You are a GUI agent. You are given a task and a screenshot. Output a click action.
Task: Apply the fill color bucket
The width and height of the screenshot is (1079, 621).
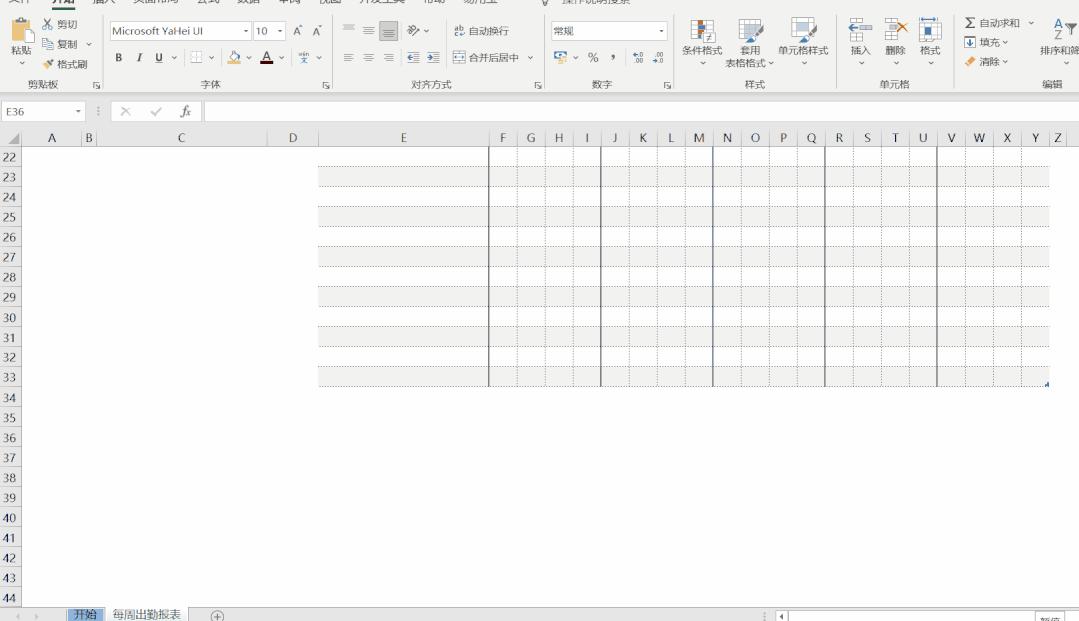pos(234,58)
